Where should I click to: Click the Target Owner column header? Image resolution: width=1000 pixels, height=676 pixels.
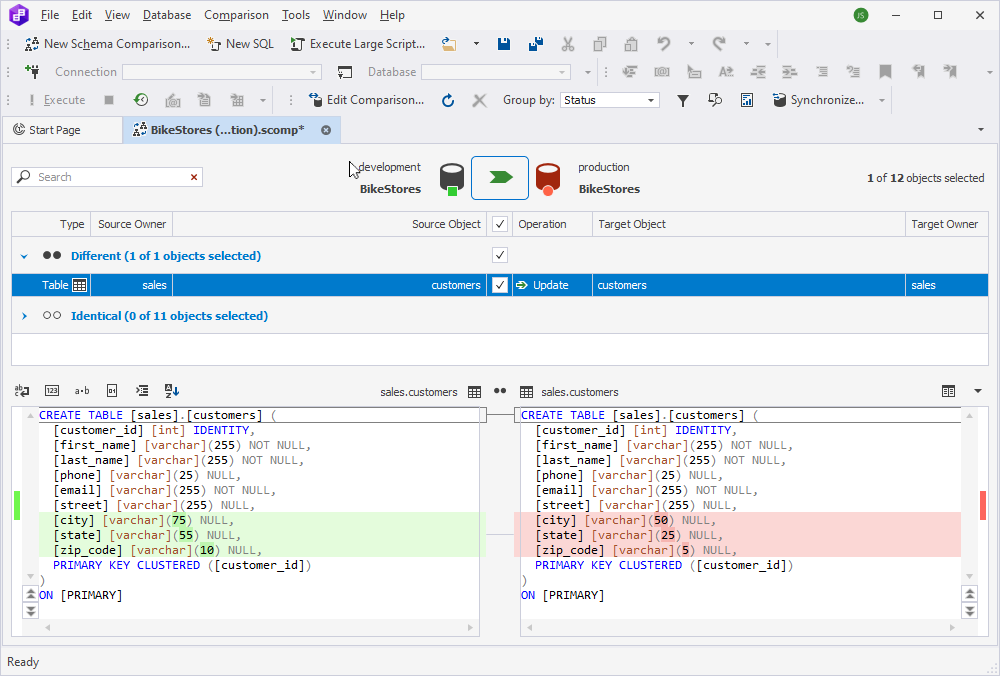coord(946,224)
